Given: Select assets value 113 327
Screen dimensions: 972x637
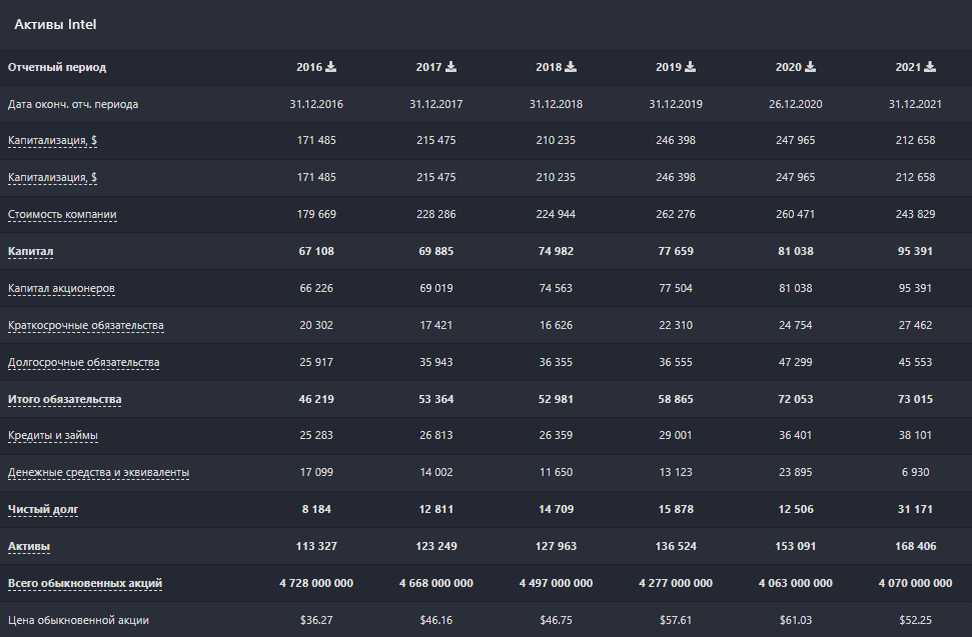Looking at the screenshot, I should (x=316, y=547).
